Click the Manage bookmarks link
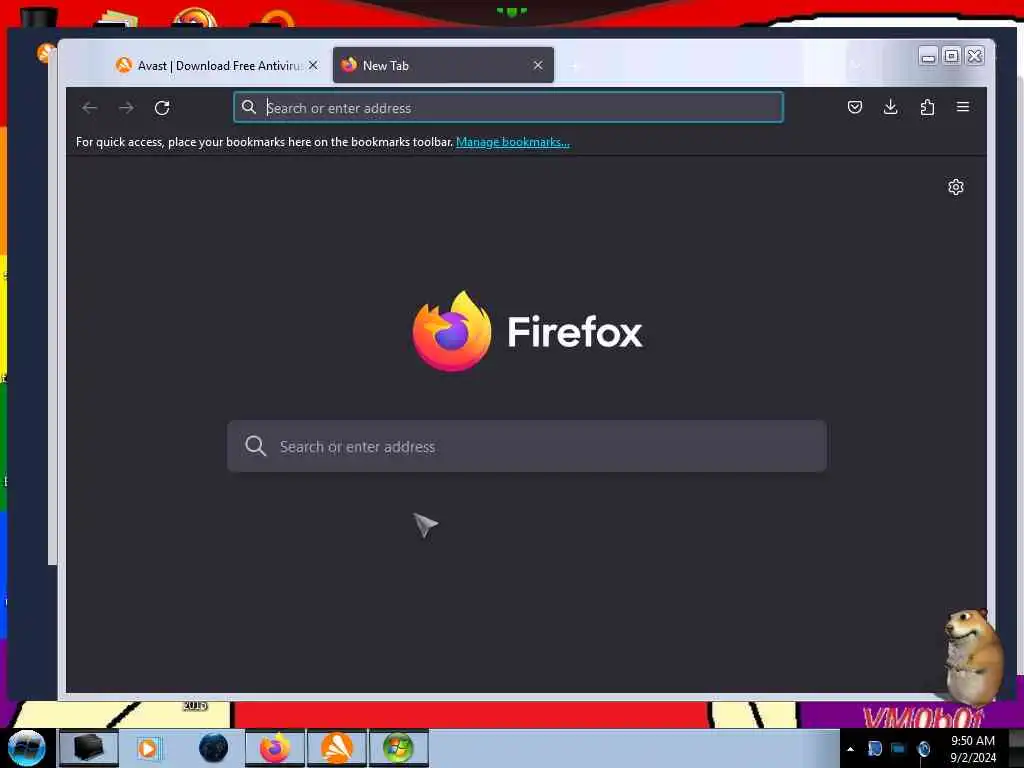The width and height of the screenshot is (1024, 768). click(513, 142)
